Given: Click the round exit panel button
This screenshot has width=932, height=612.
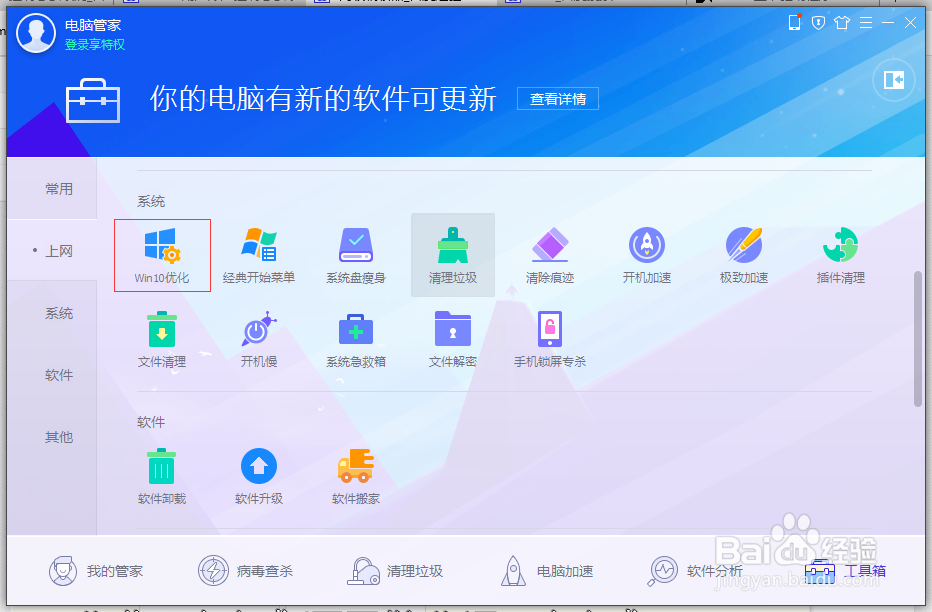Looking at the screenshot, I should pyautogui.click(x=893, y=80).
